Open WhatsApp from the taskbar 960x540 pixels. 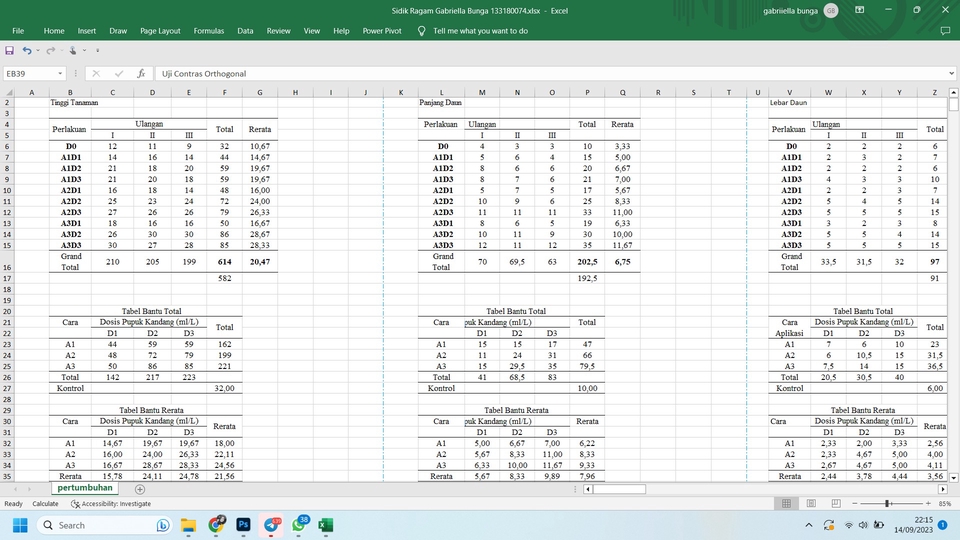(x=298, y=525)
